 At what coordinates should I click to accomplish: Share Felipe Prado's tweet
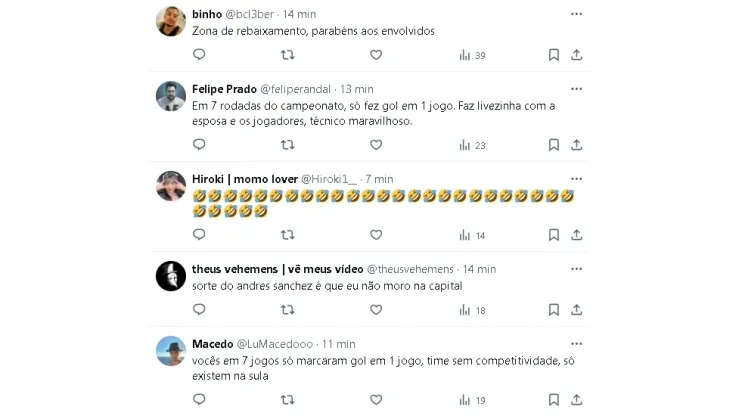[576, 145]
